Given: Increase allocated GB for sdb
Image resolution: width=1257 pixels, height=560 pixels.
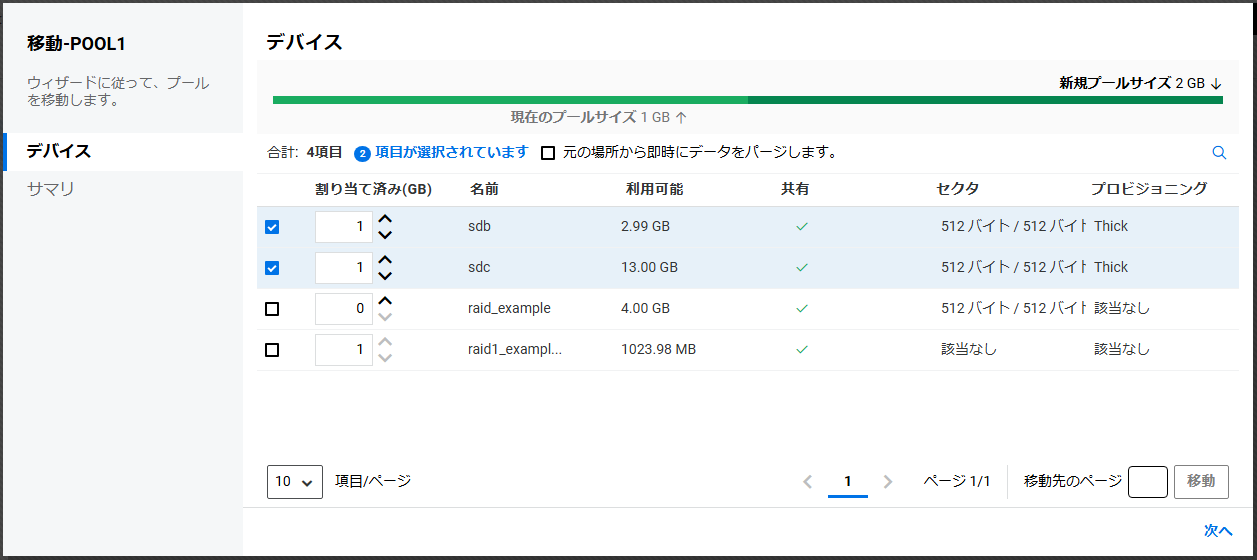Looking at the screenshot, I should pos(385,219).
